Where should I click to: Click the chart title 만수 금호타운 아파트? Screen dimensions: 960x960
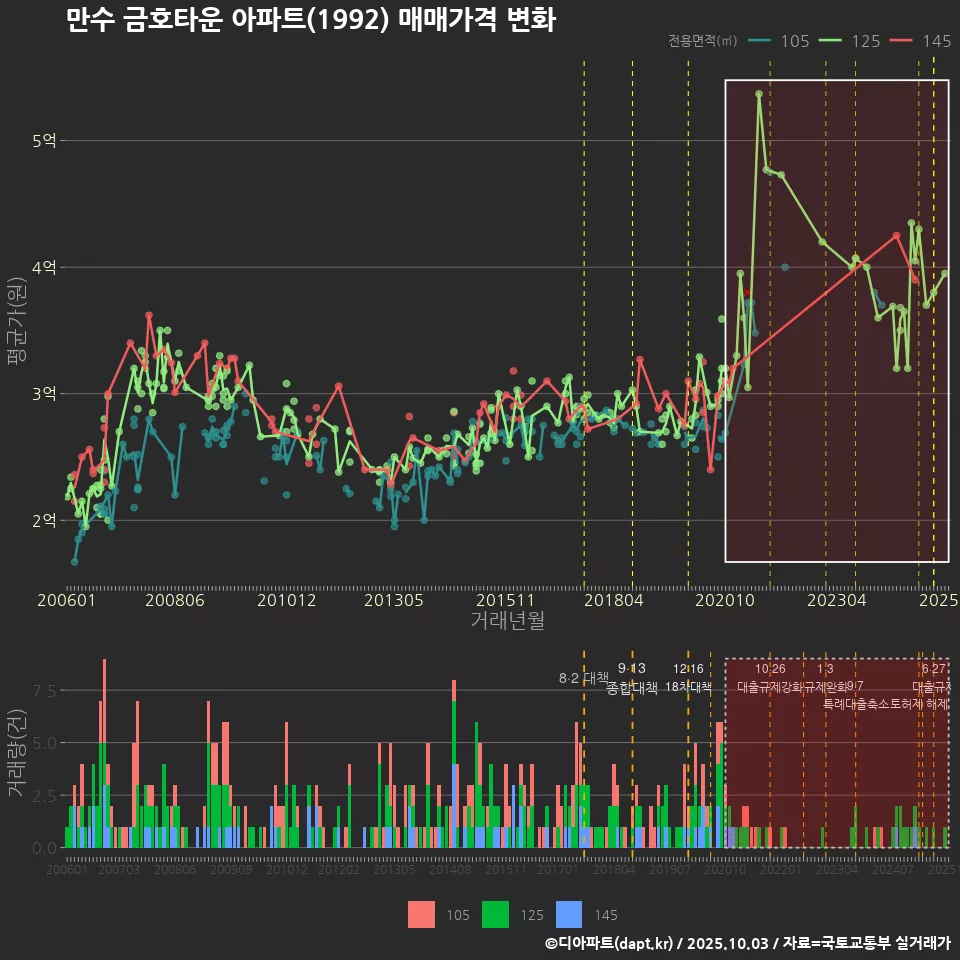click(310, 20)
